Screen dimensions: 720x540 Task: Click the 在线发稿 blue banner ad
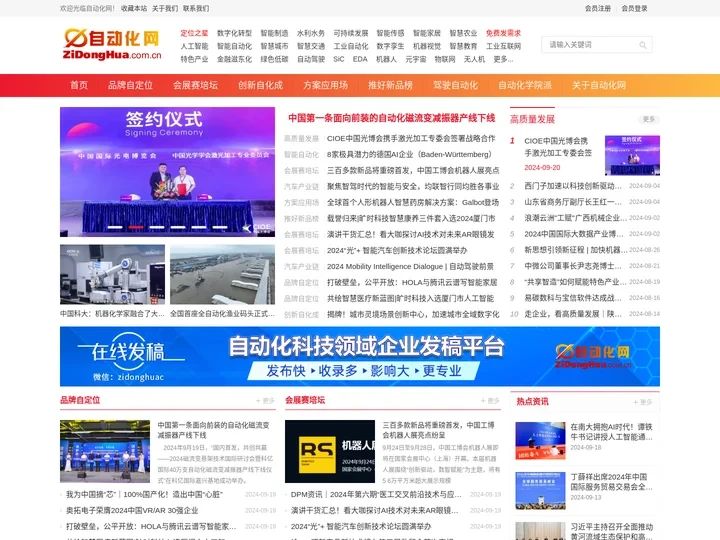pos(360,356)
